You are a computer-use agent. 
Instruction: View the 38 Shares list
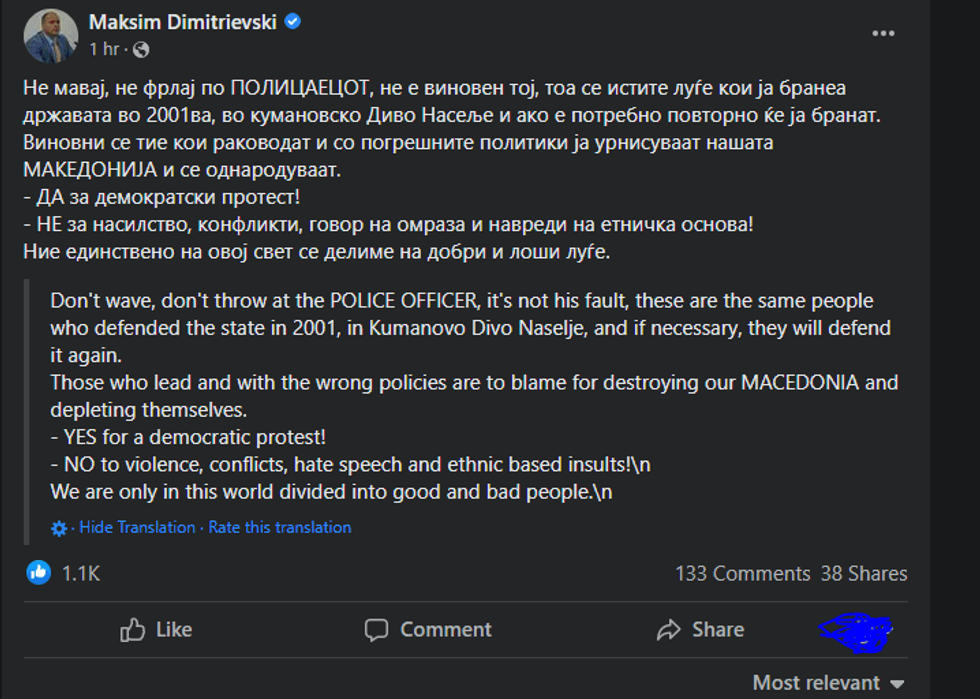click(864, 574)
